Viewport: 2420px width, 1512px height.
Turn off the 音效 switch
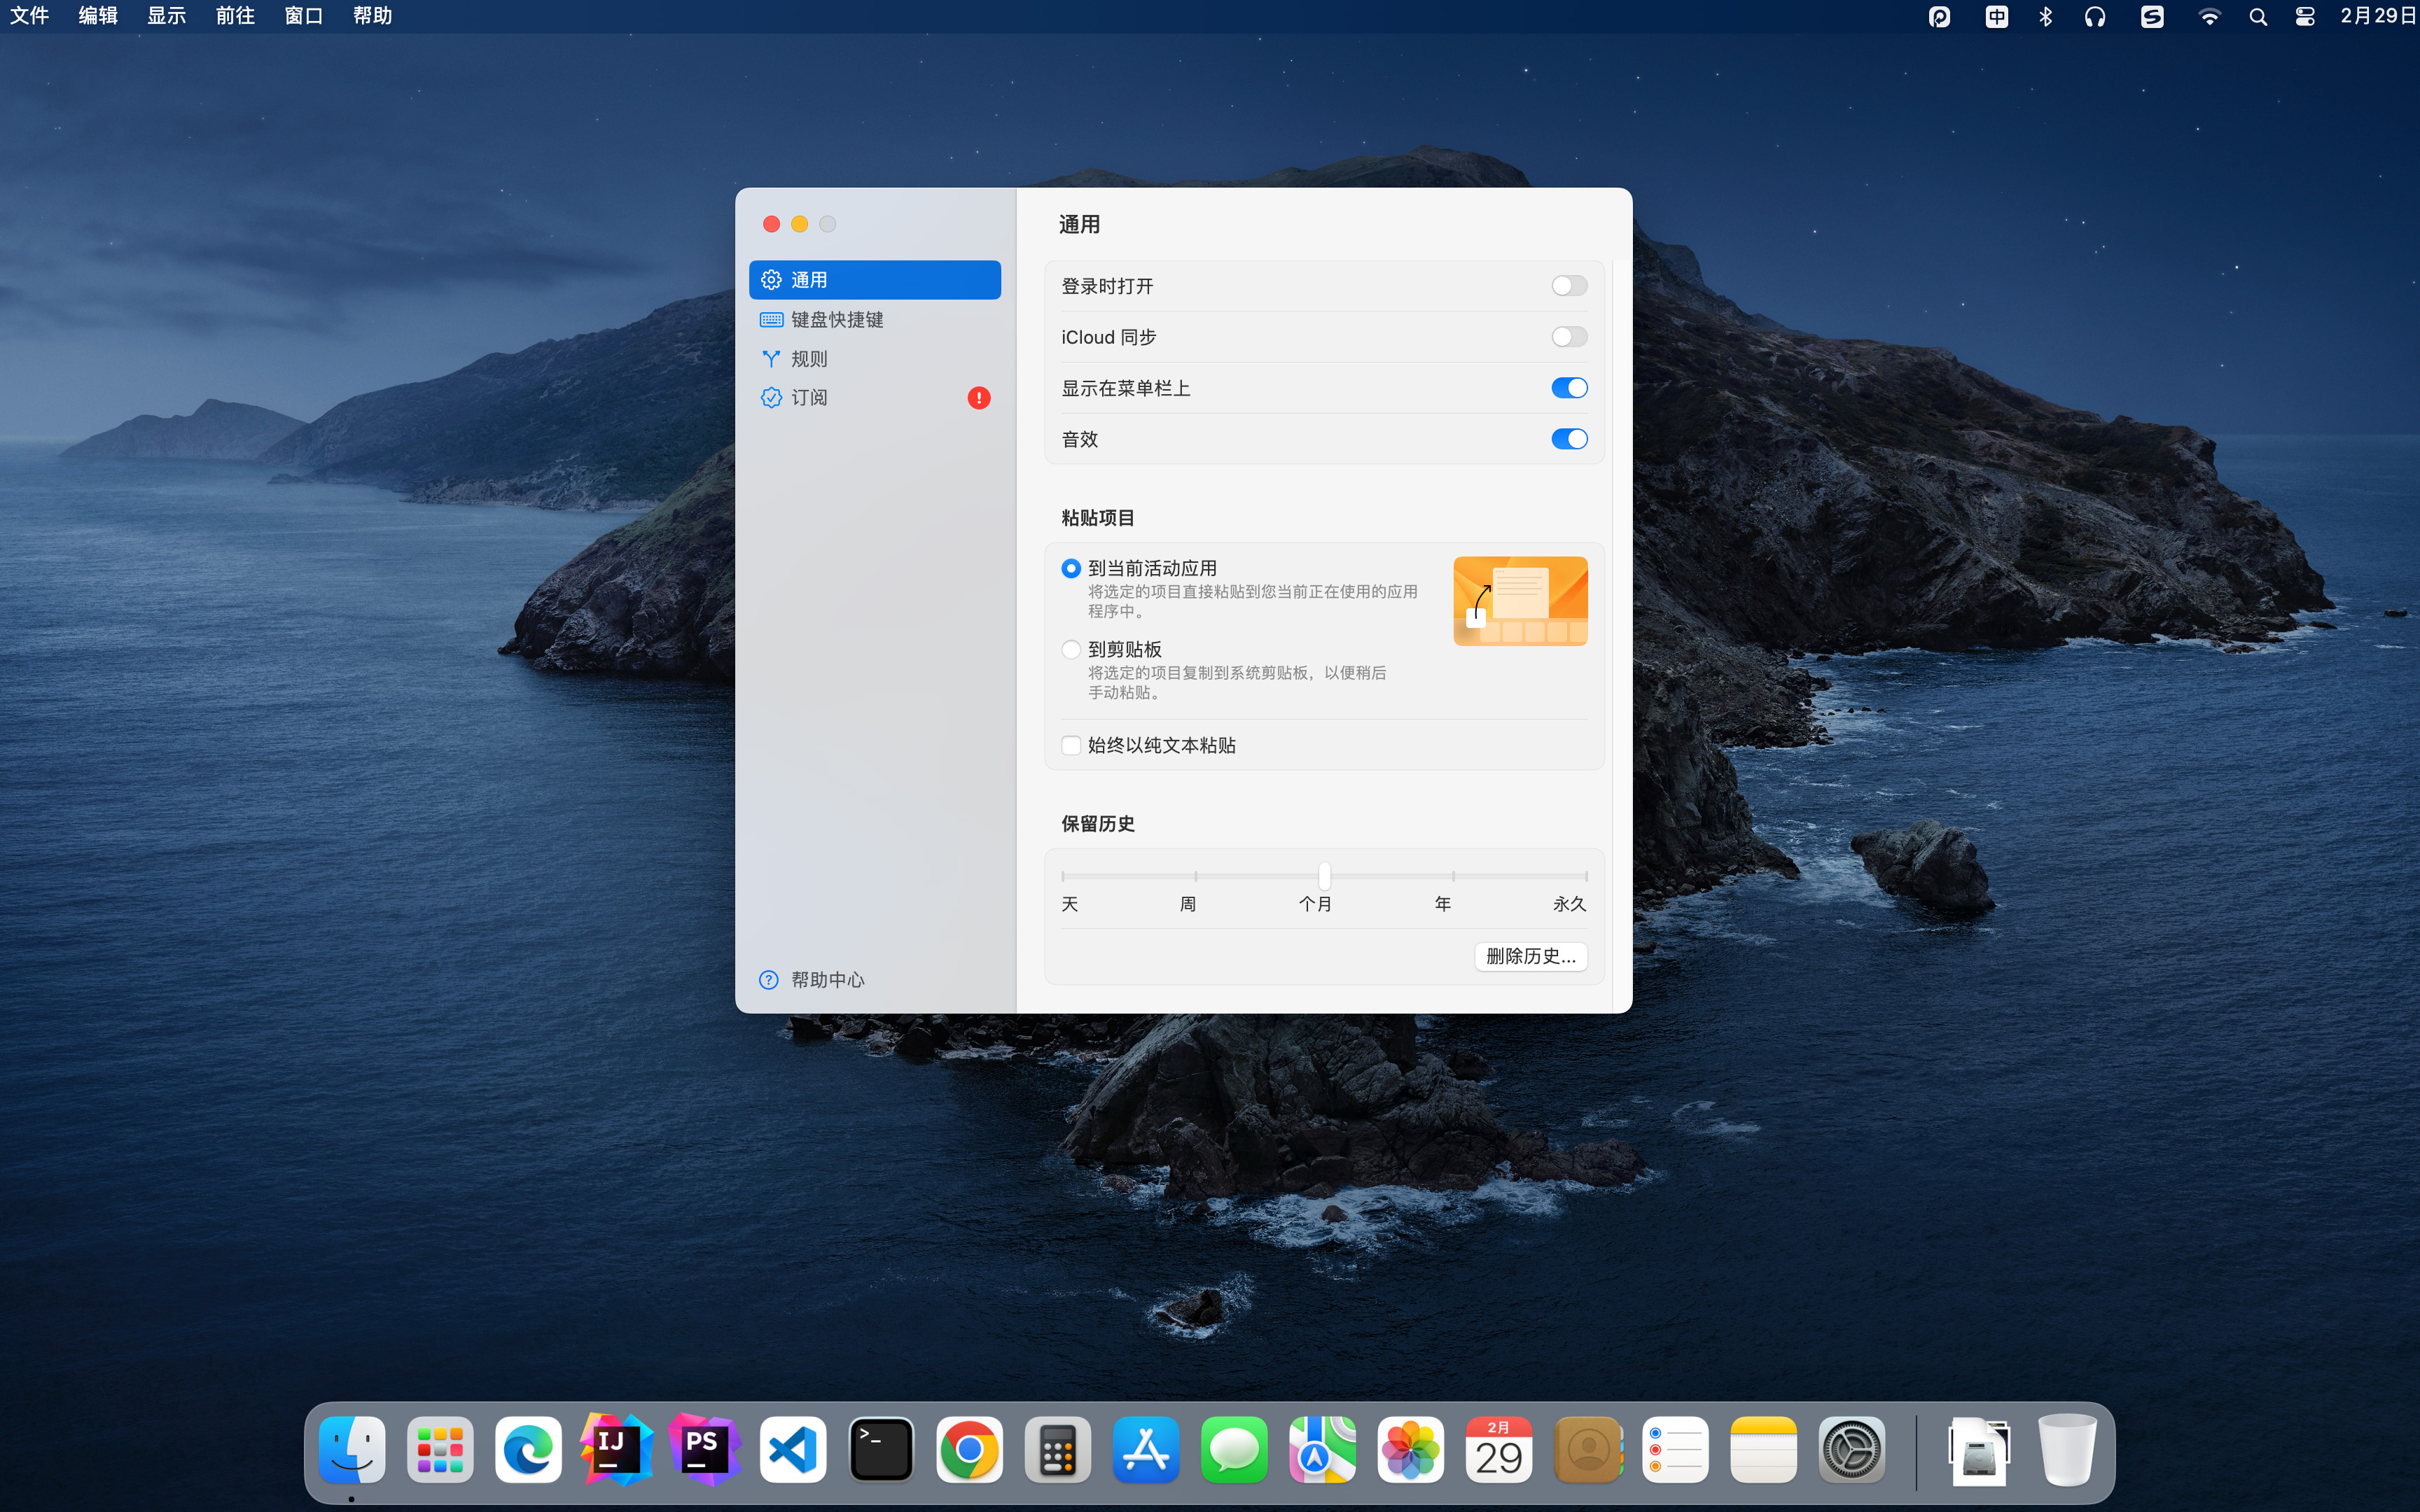[x=1569, y=439]
